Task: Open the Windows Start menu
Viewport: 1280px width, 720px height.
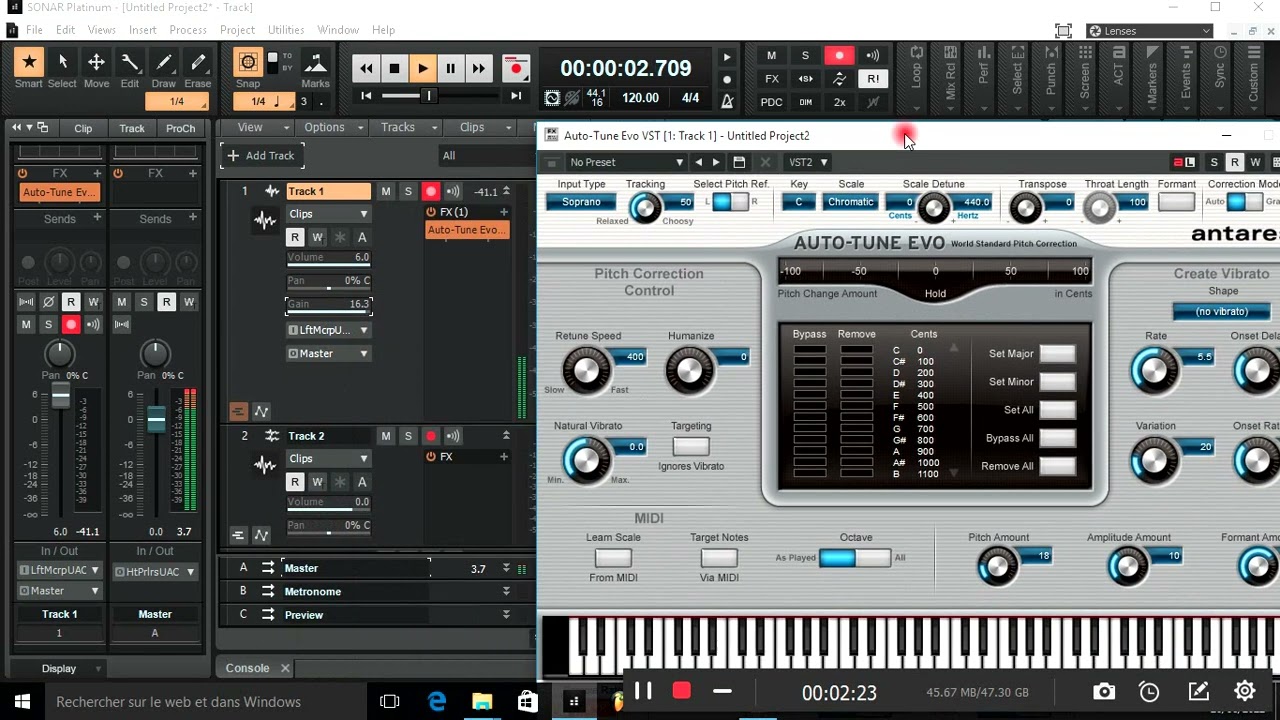Action: 22,702
